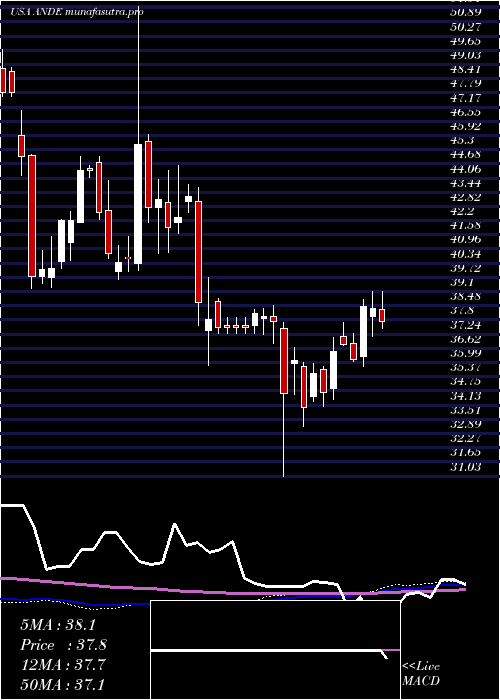Select the 50.27 price axis label

[465, 27]
